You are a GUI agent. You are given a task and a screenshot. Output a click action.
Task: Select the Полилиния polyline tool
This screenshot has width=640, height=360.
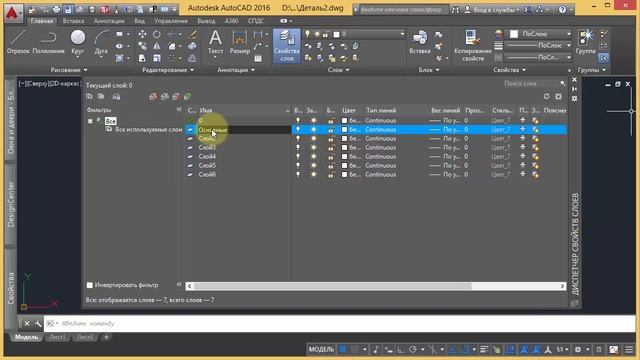(48, 42)
